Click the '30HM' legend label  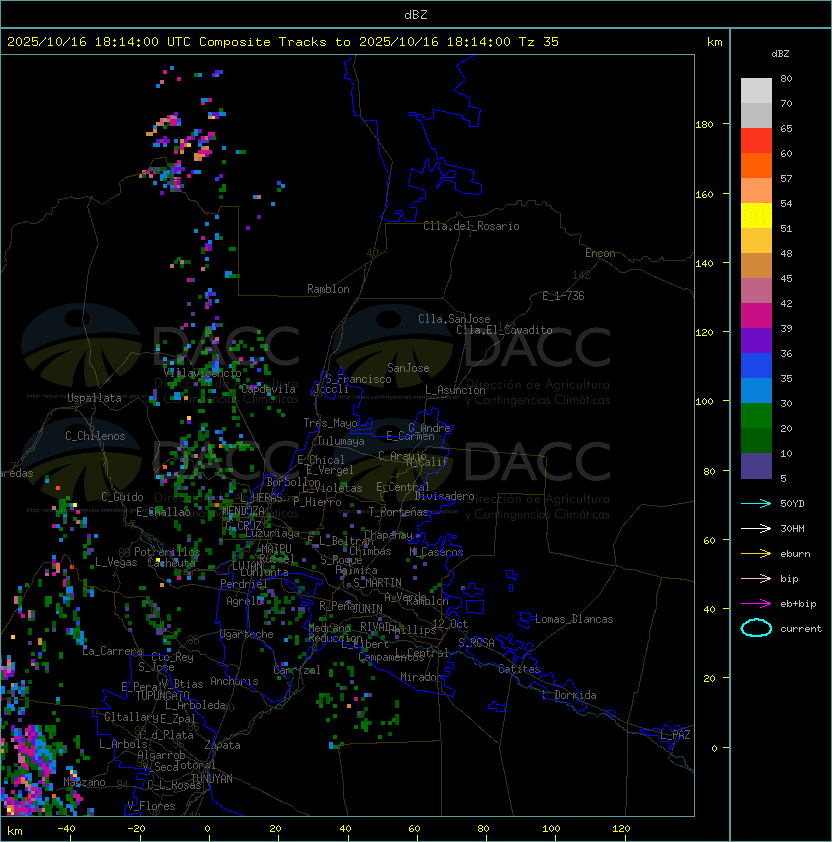click(792, 529)
